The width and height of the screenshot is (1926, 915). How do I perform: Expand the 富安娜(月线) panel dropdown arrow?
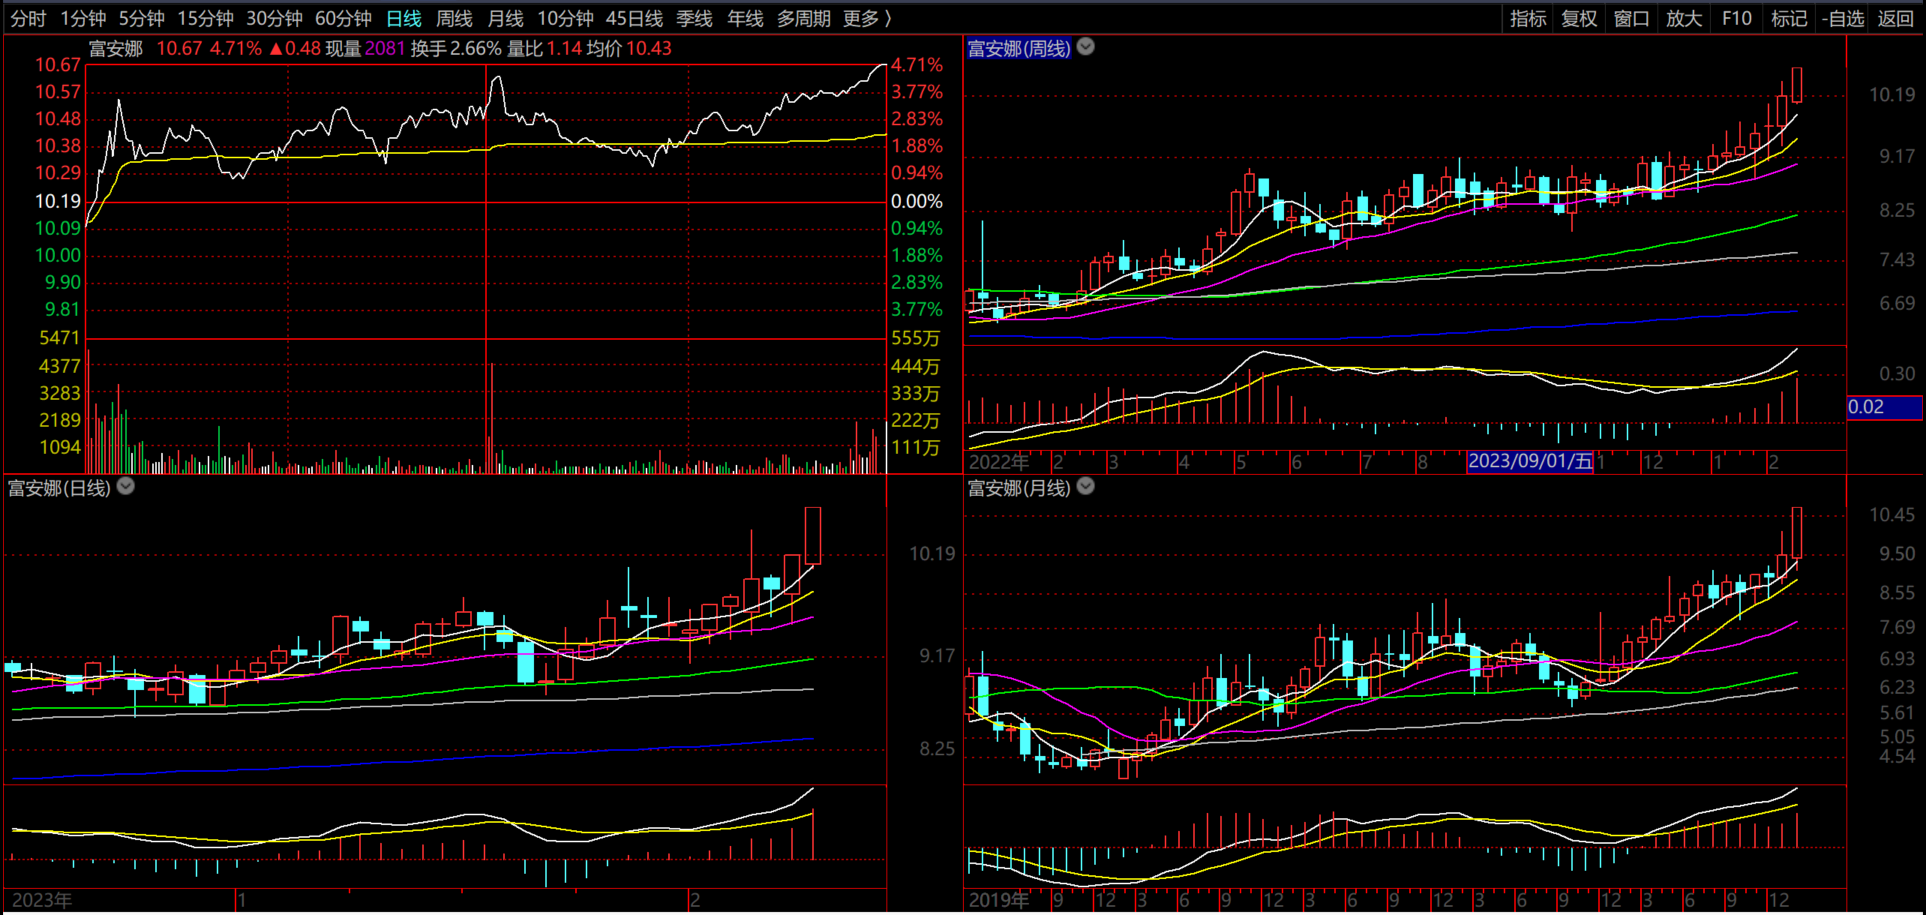point(1086,487)
